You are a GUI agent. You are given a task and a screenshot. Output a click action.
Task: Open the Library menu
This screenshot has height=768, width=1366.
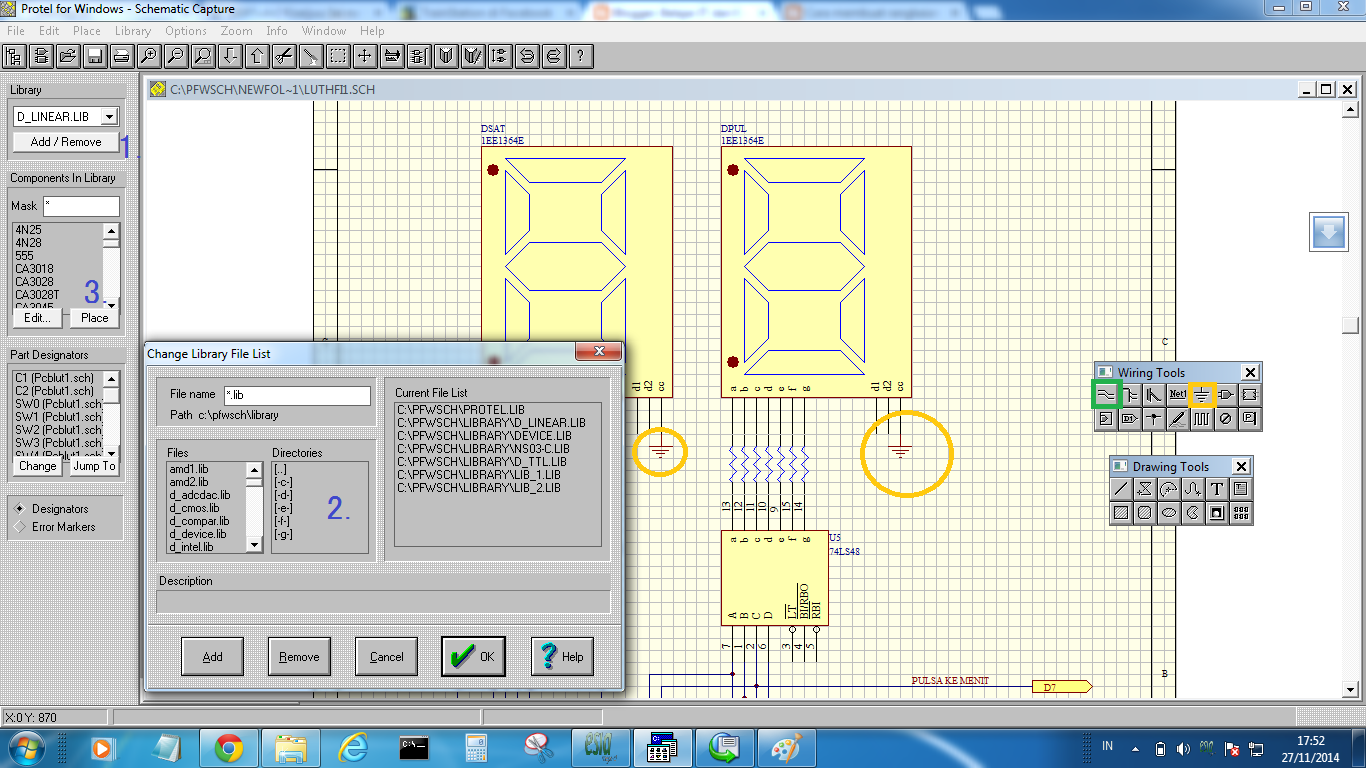pyautogui.click(x=133, y=31)
